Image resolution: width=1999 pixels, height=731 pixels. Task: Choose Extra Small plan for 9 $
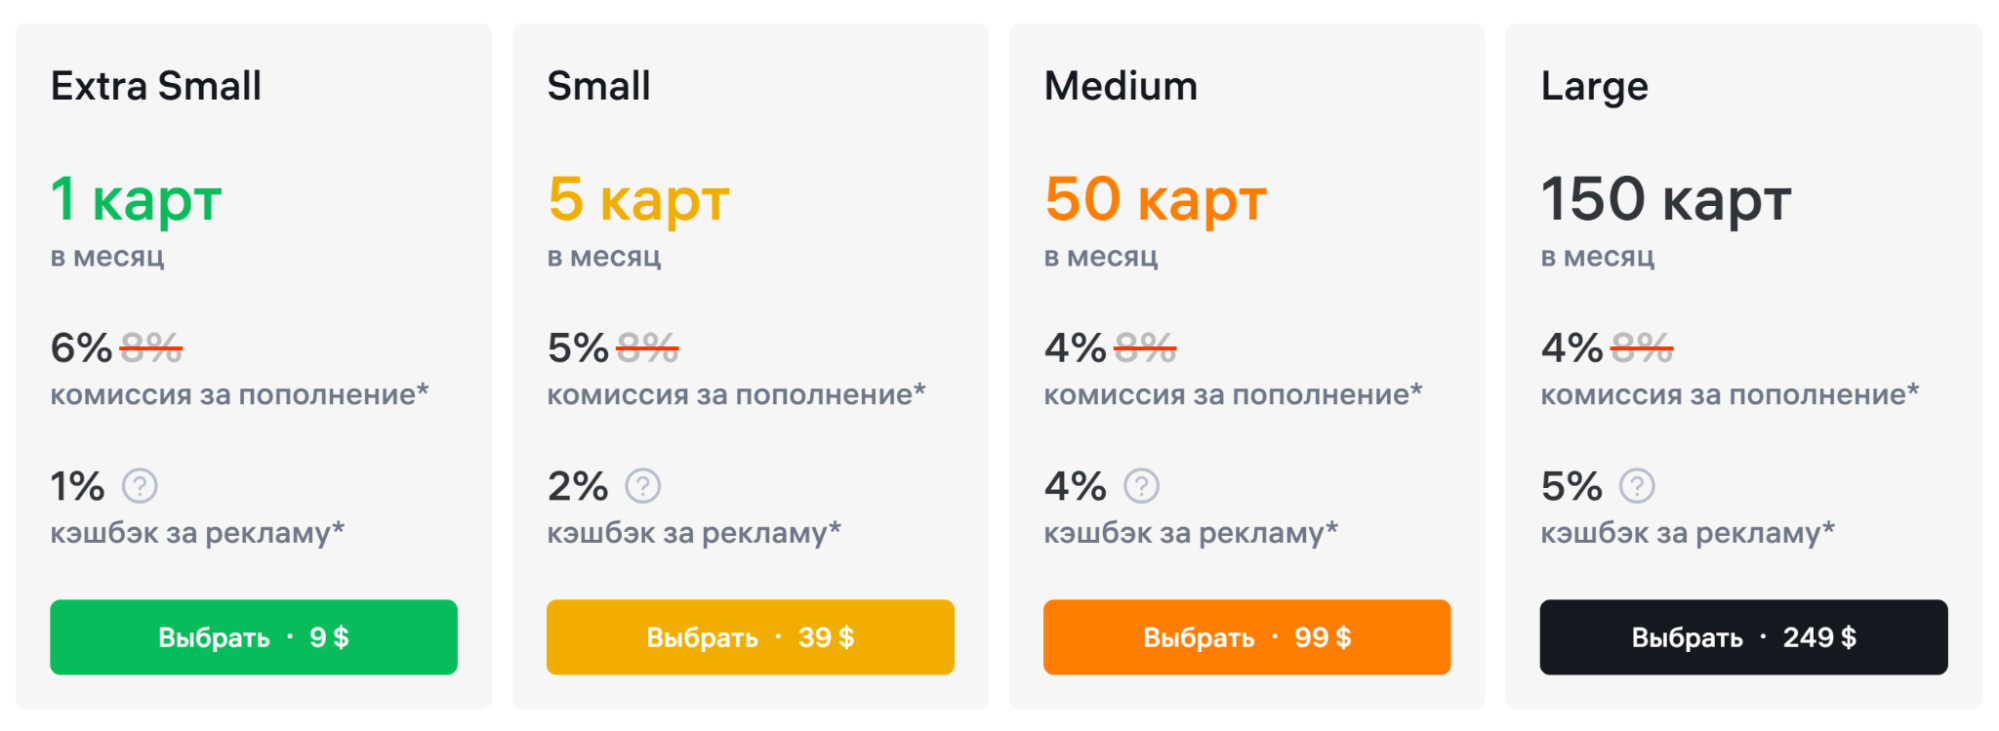point(254,637)
